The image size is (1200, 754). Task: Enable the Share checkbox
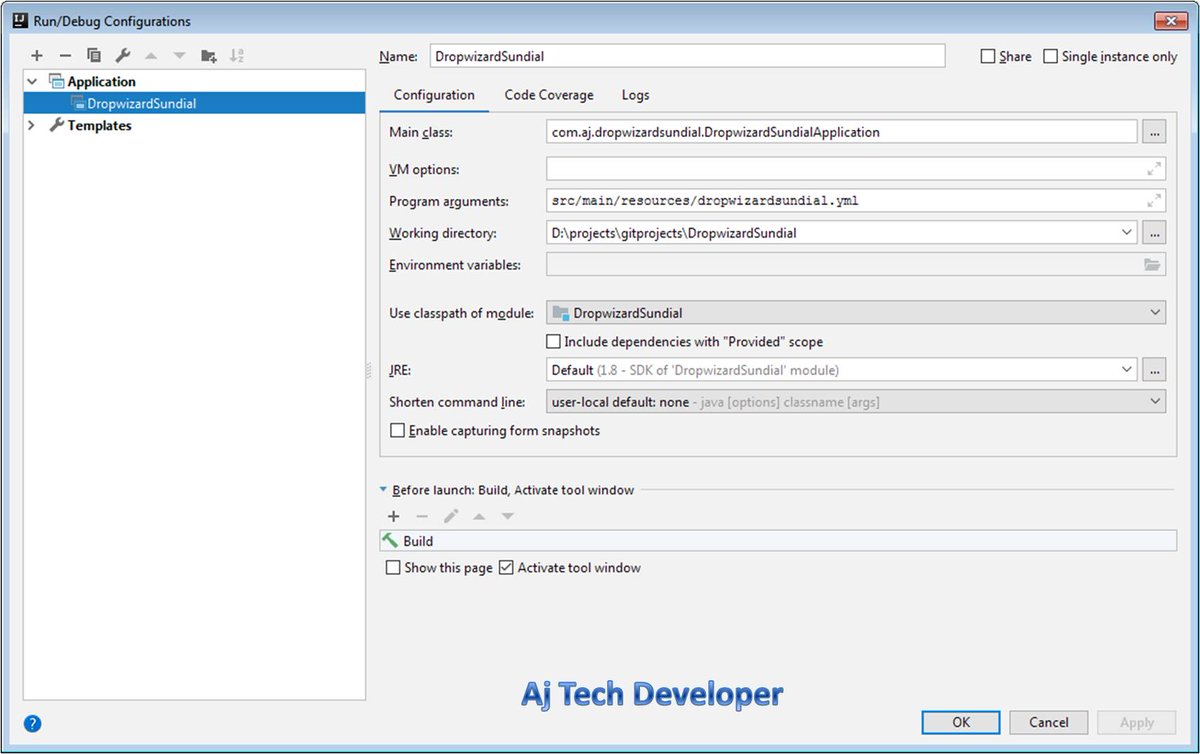988,56
